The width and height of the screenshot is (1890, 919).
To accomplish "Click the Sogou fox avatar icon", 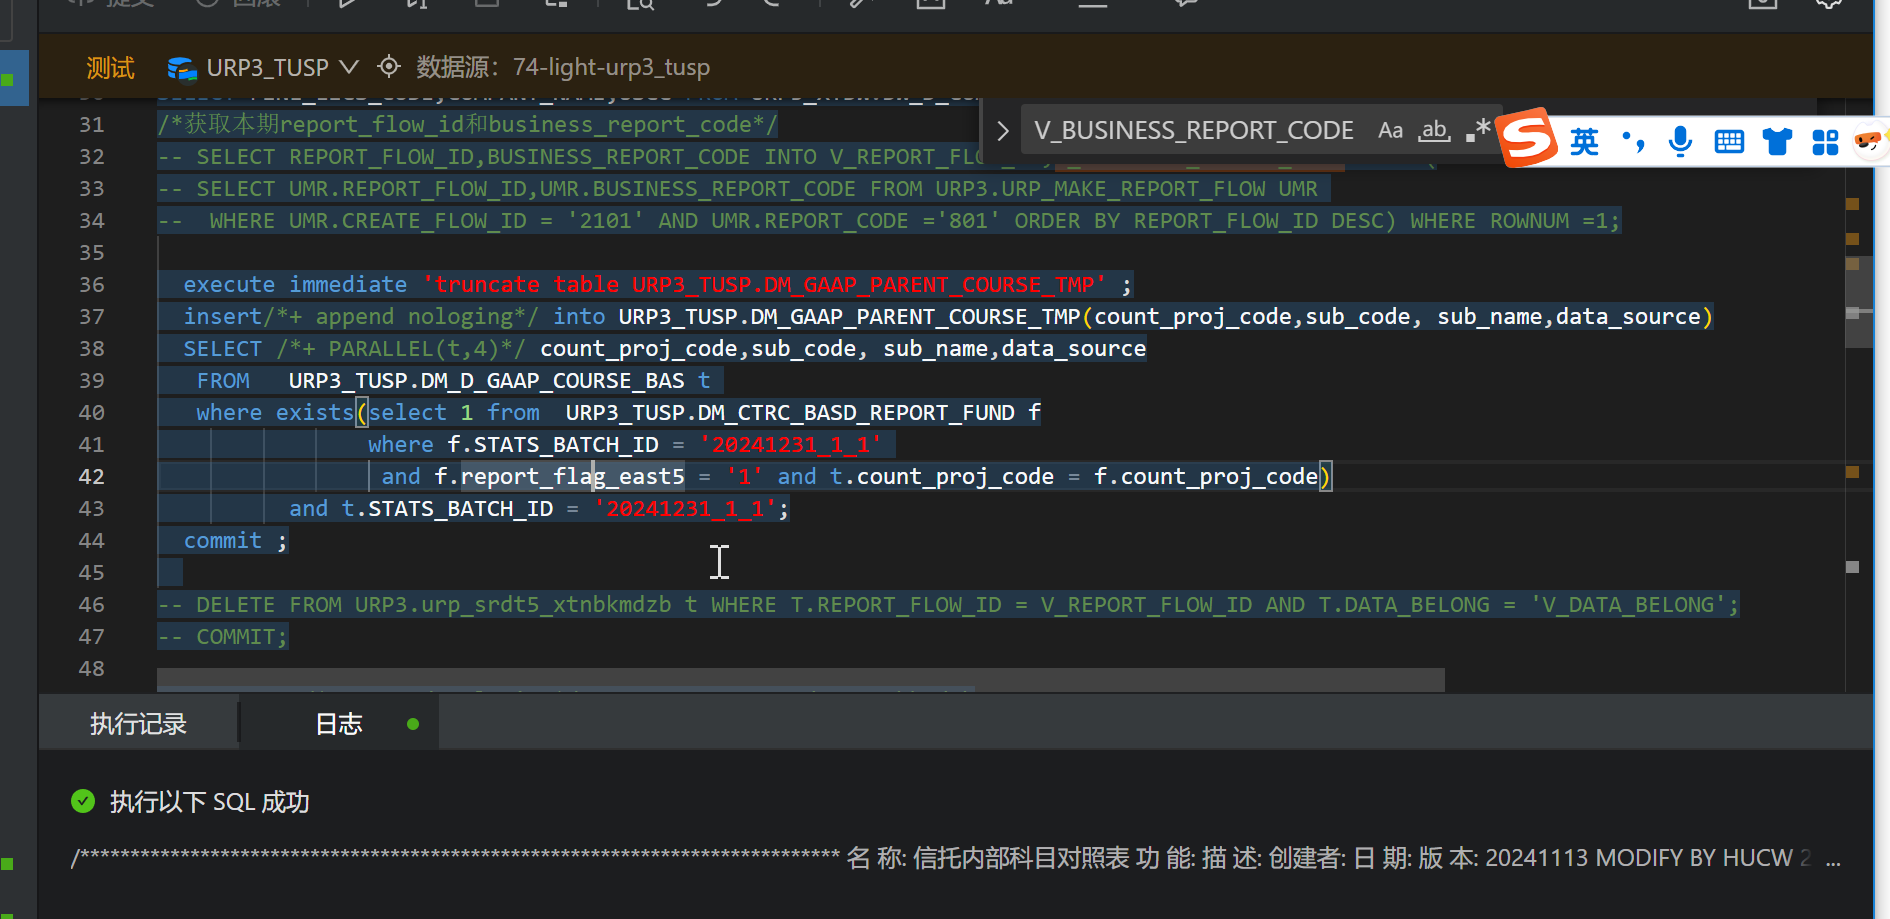I will [x=1868, y=142].
